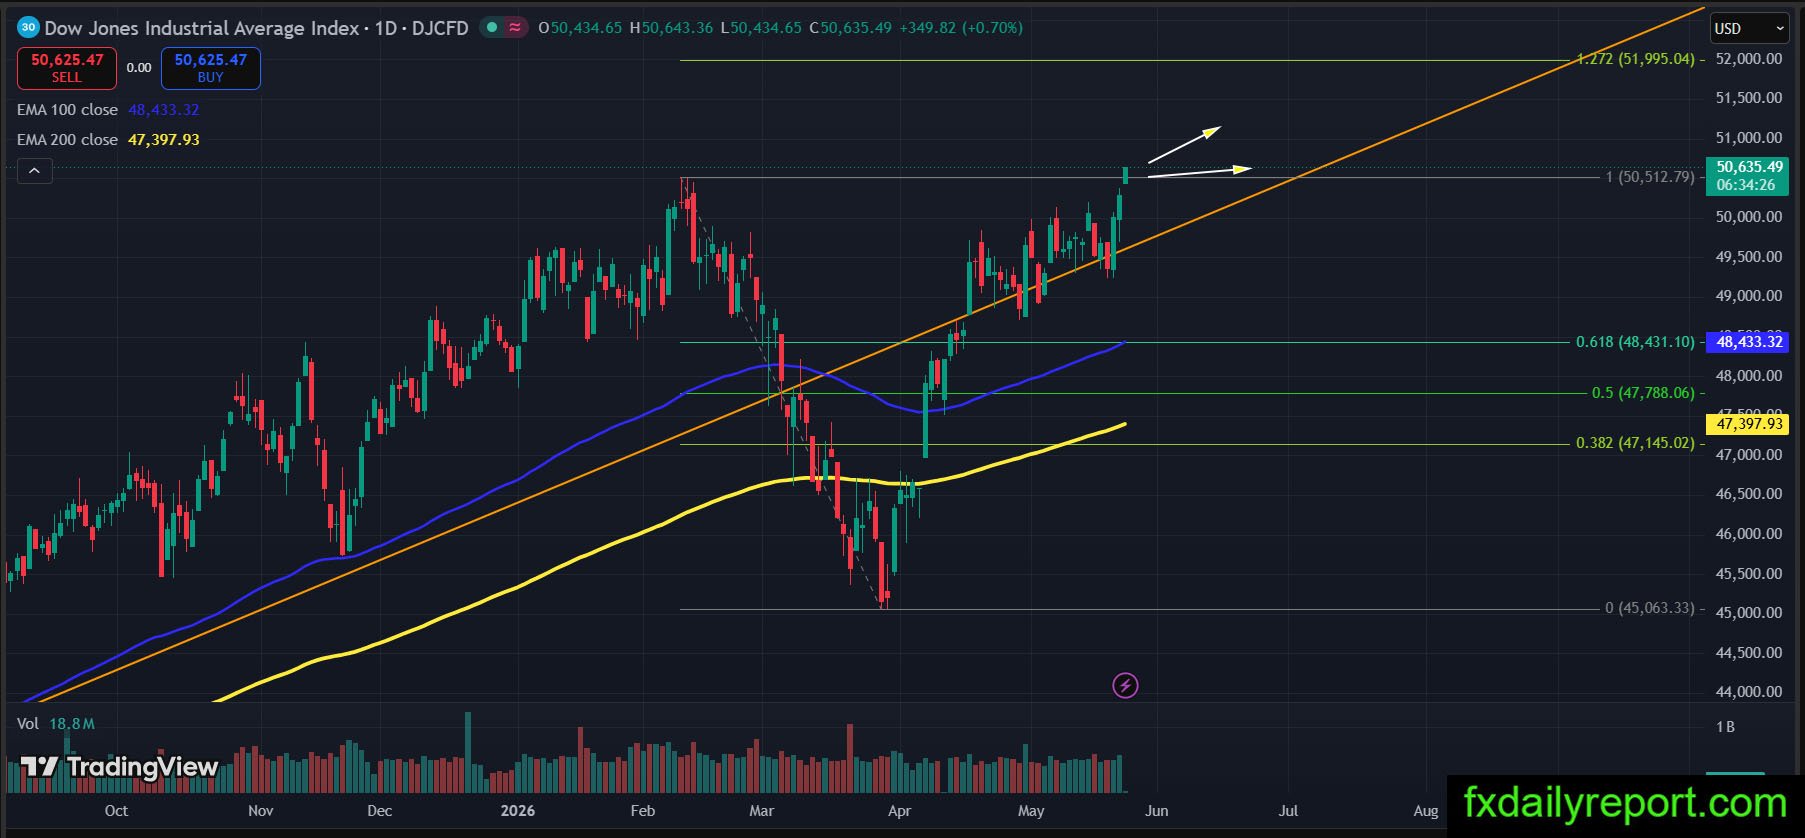
Task: Click 45,000.00 on the price axis
Action: coord(1749,613)
